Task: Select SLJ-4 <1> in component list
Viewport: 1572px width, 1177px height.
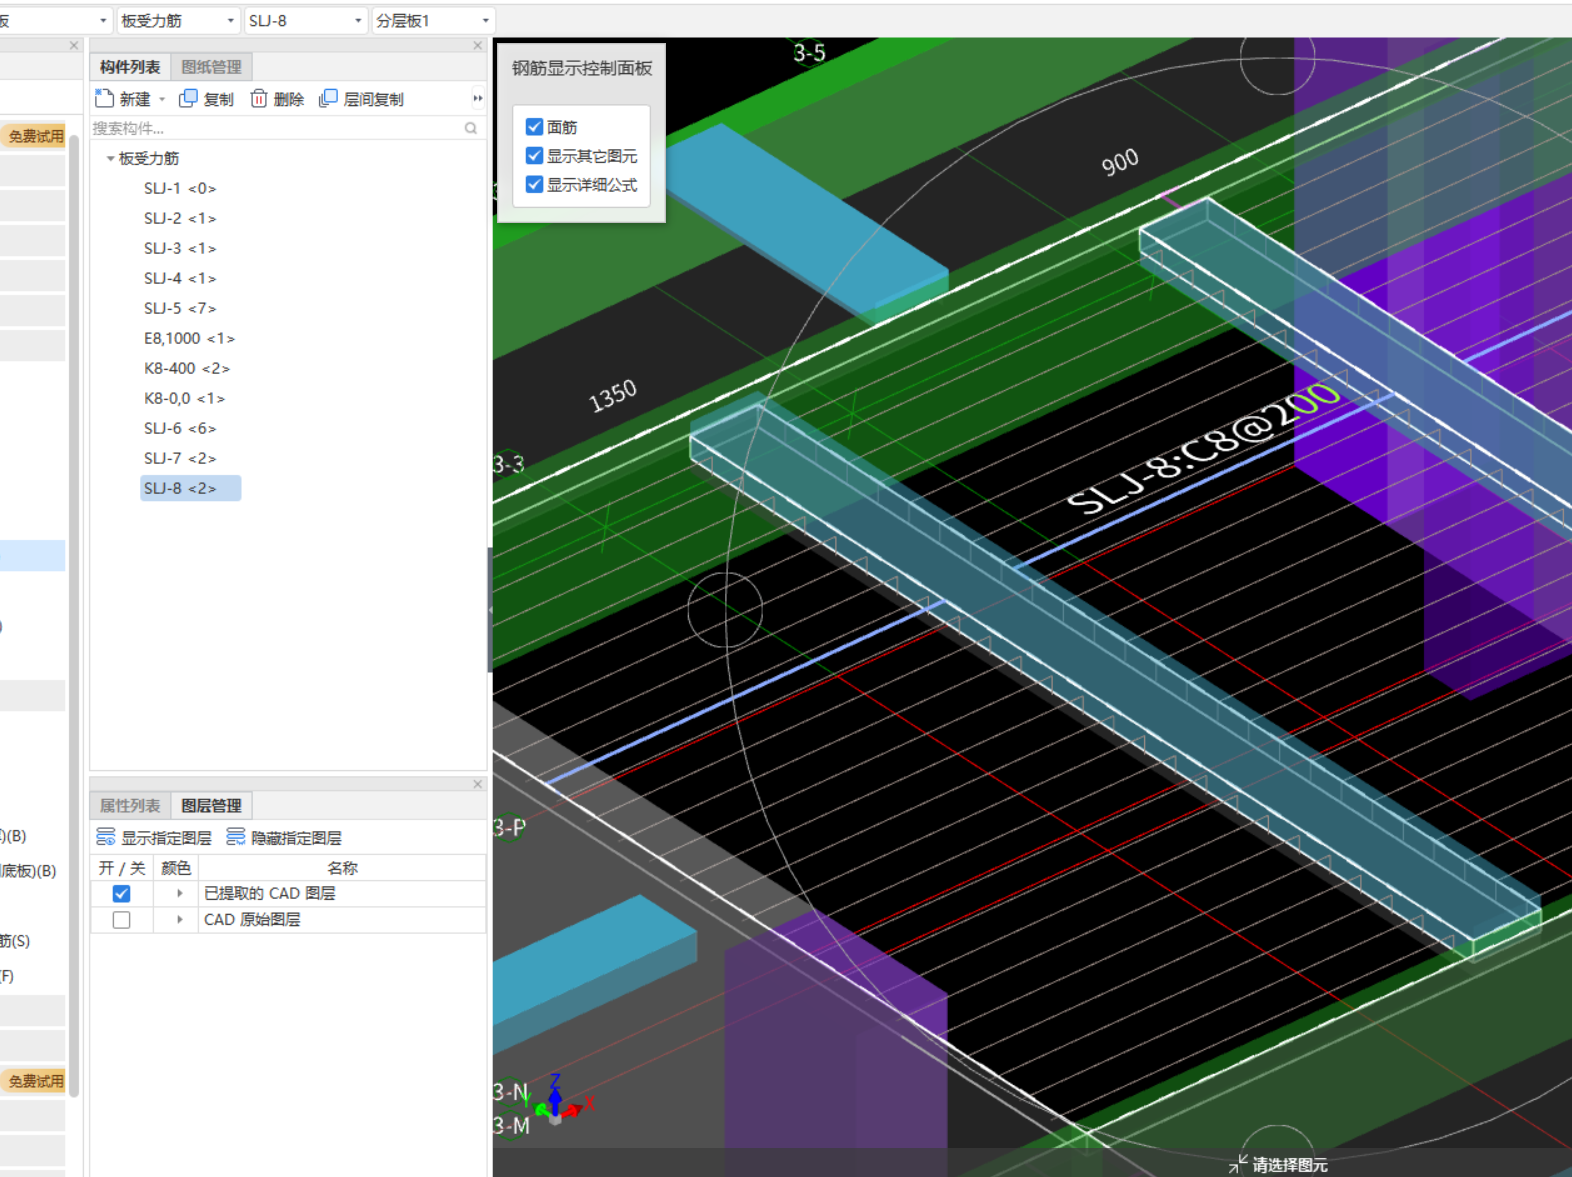Action: coord(180,278)
